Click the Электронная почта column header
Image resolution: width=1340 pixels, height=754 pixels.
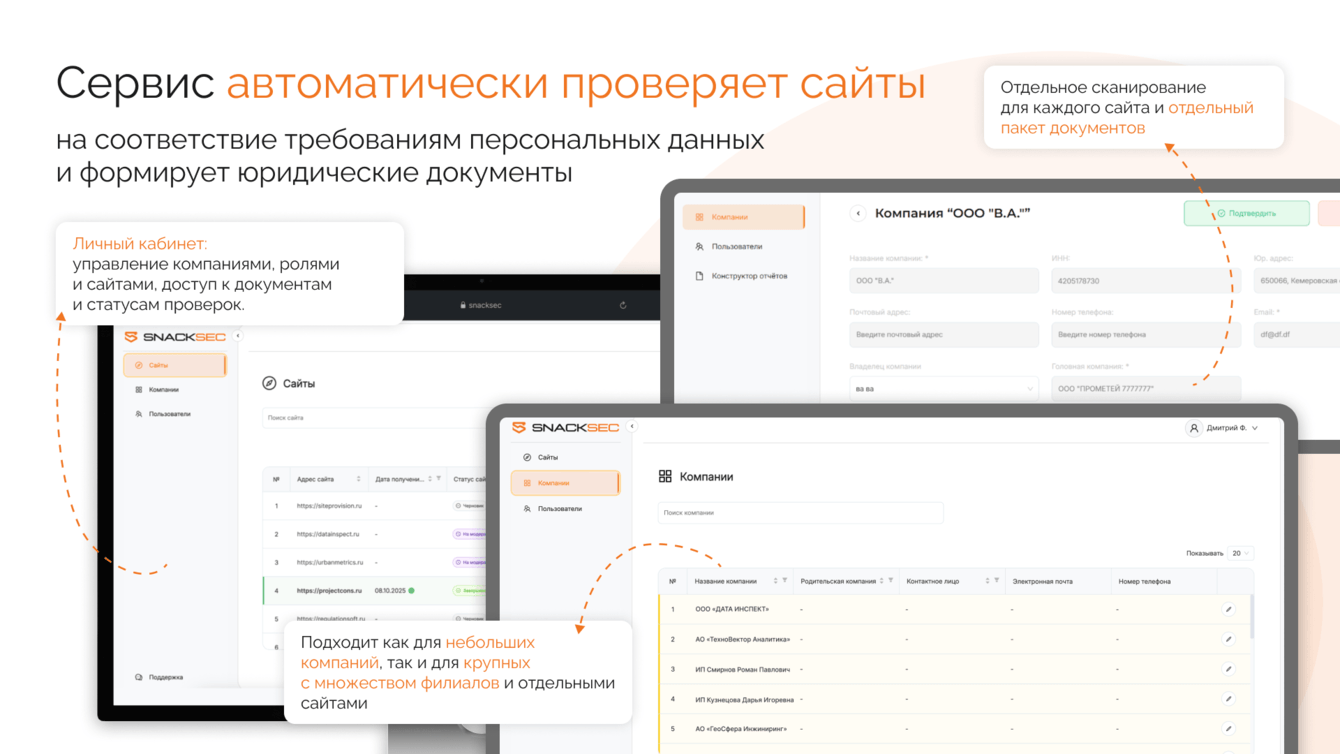(x=1041, y=581)
